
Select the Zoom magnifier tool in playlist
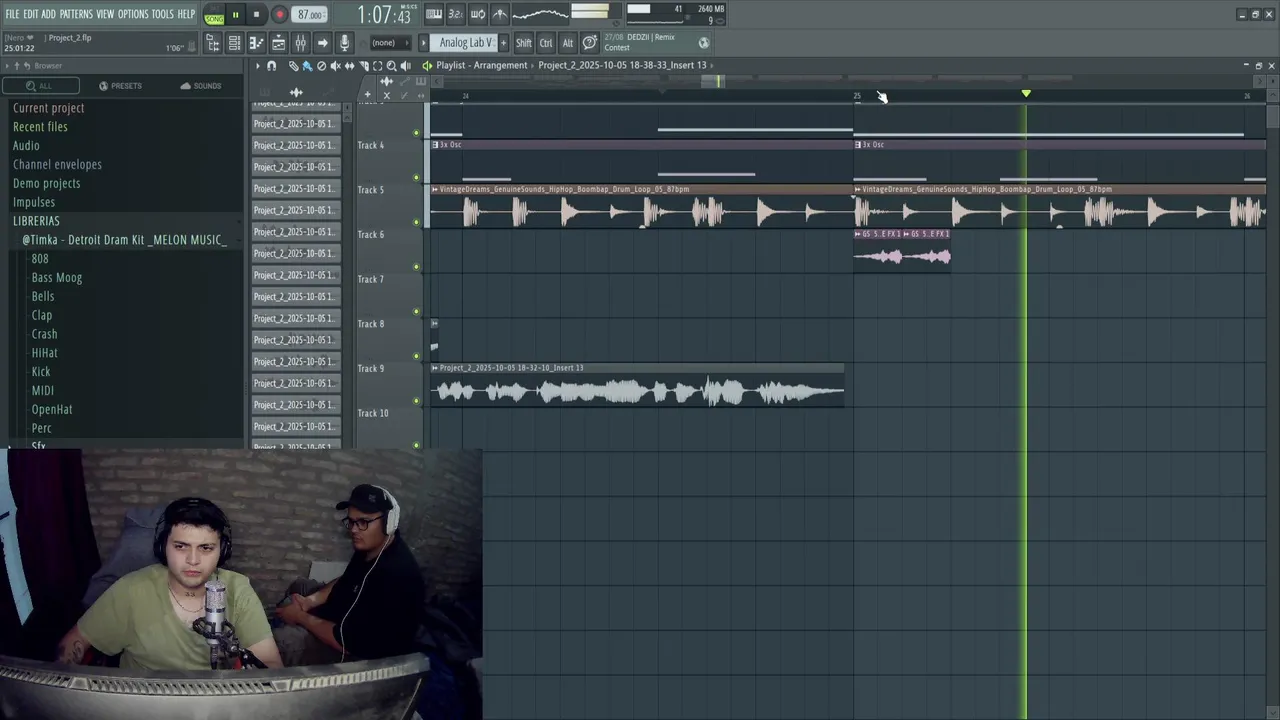[391, 66]
